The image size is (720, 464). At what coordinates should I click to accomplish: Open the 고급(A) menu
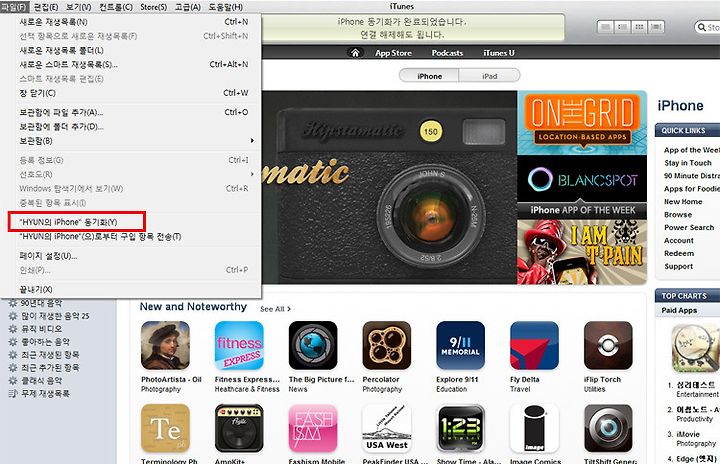(x=188, y=7)
